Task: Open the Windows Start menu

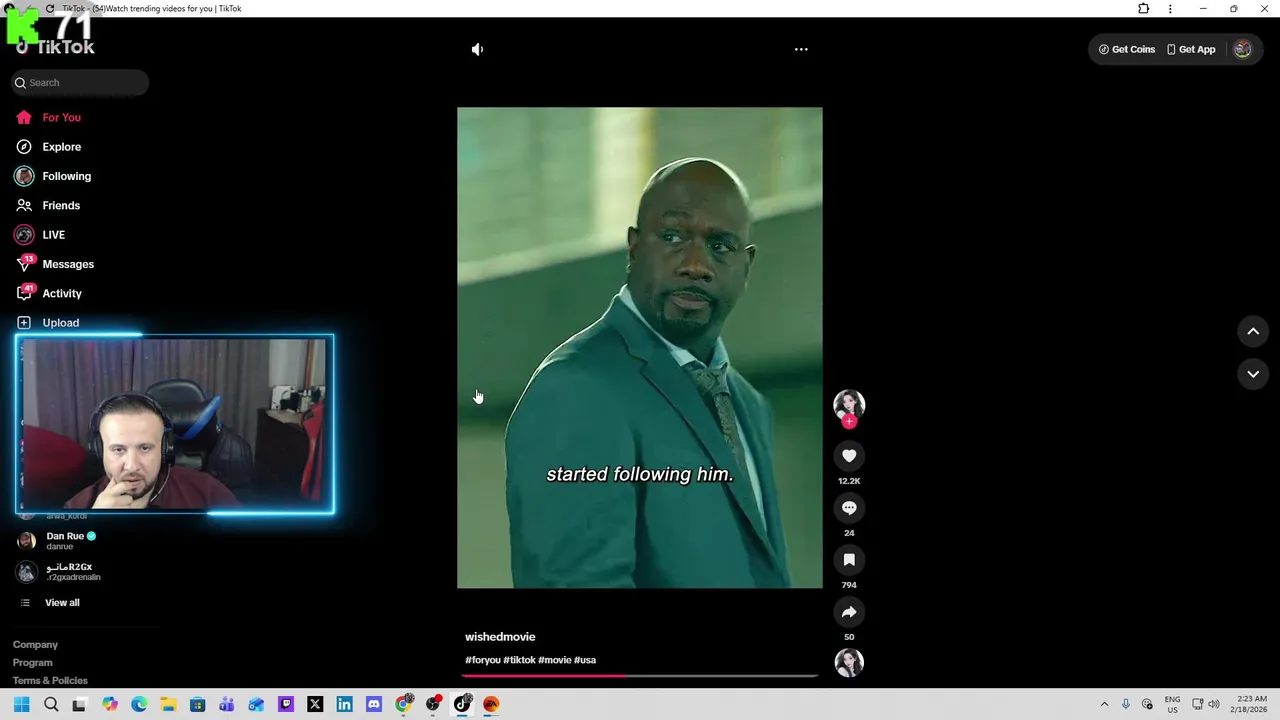Action: point(22,704)
